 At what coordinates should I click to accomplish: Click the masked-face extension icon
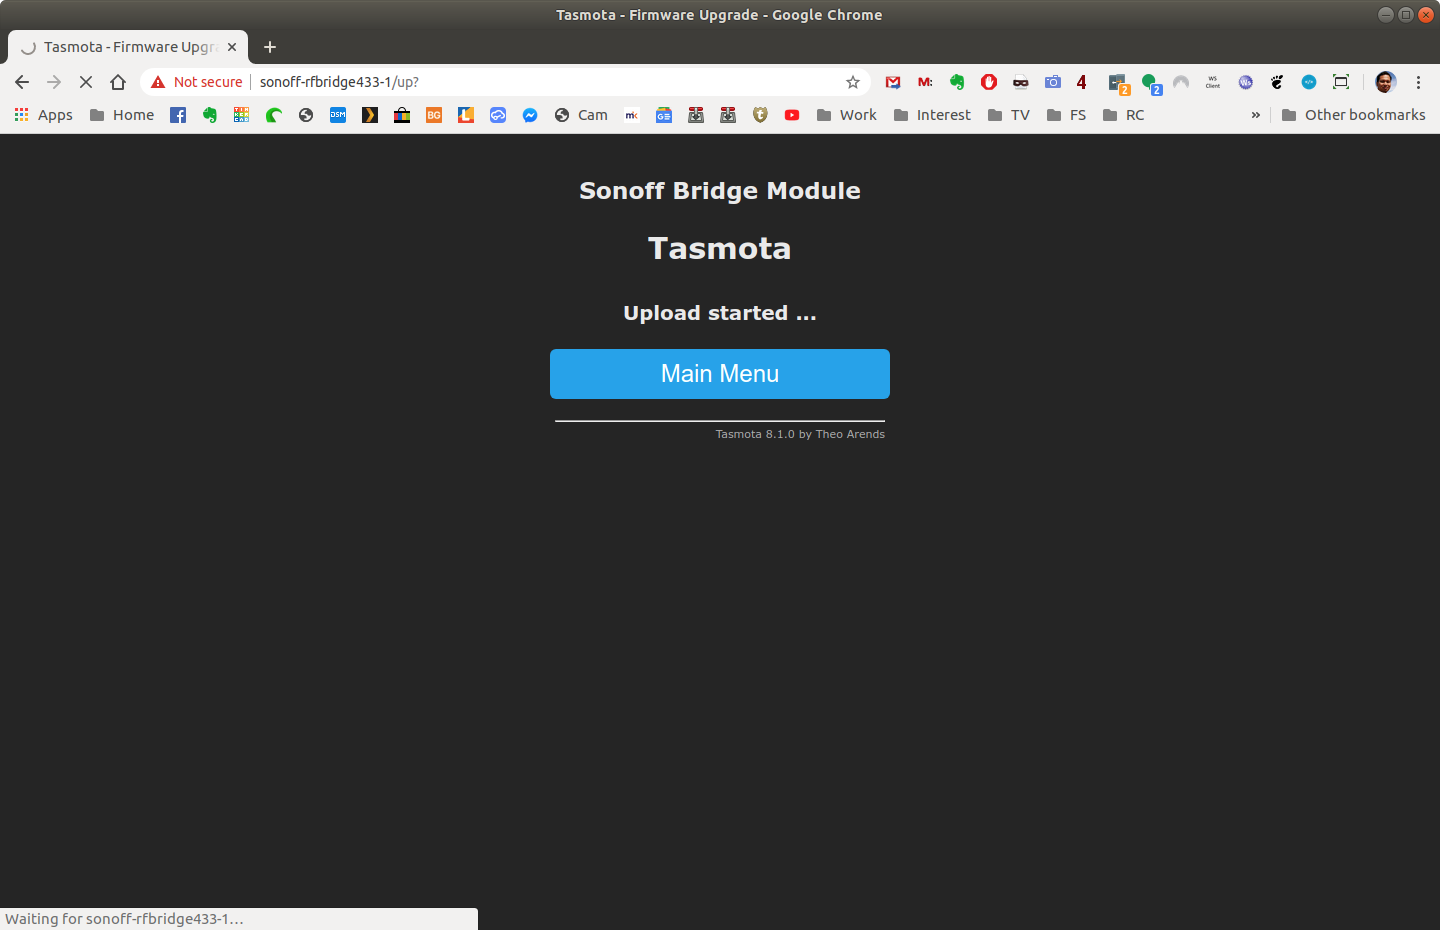point(1021,82)
